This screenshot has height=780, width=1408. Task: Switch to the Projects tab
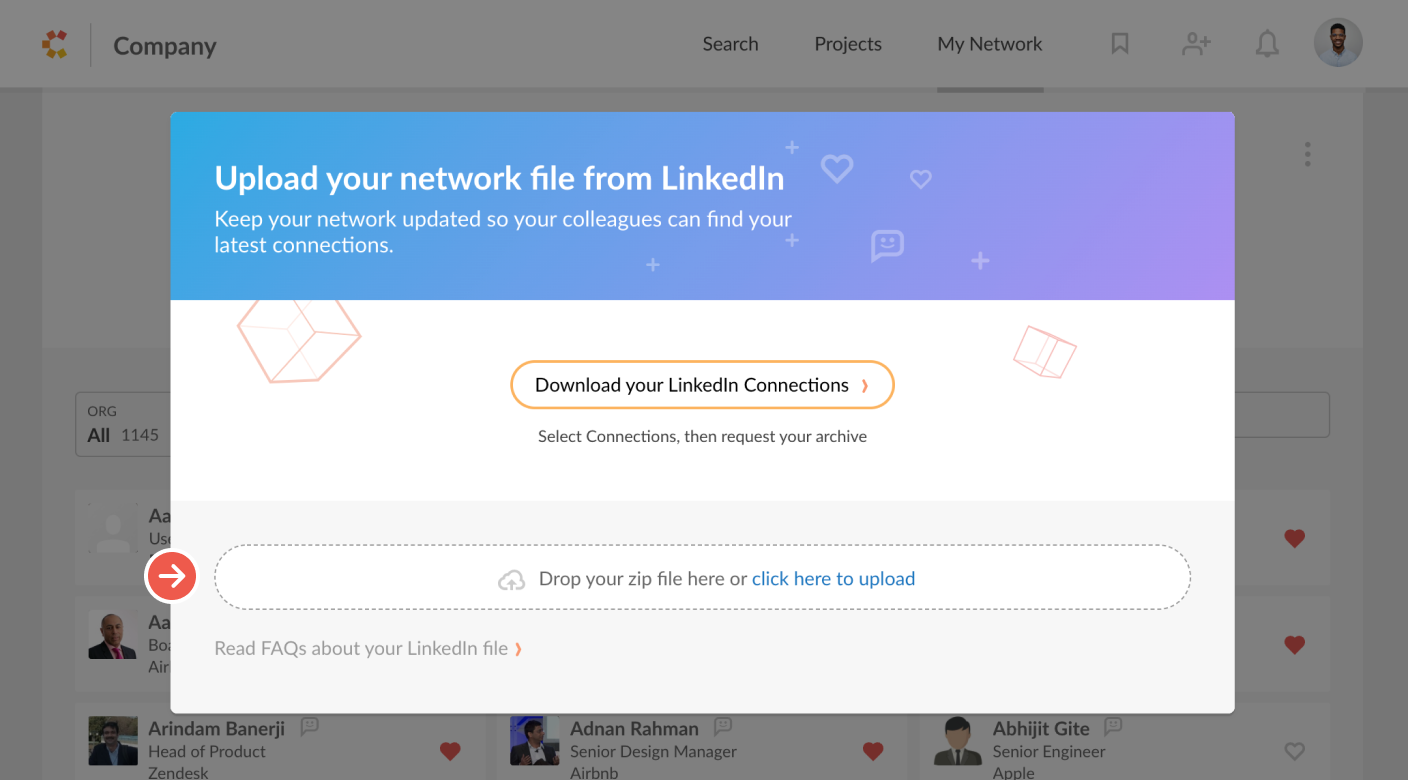(x=848, y=44)
